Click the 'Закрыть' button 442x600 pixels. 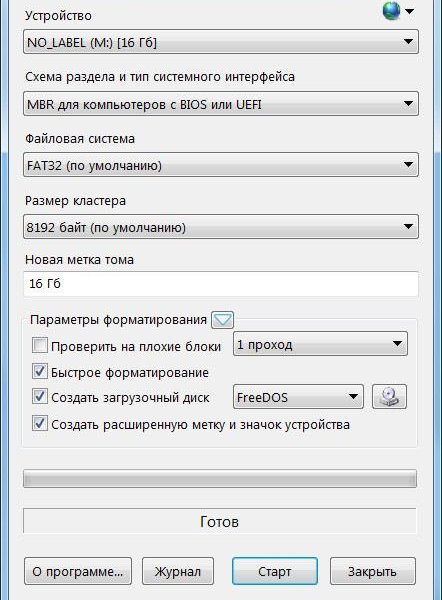372,571
